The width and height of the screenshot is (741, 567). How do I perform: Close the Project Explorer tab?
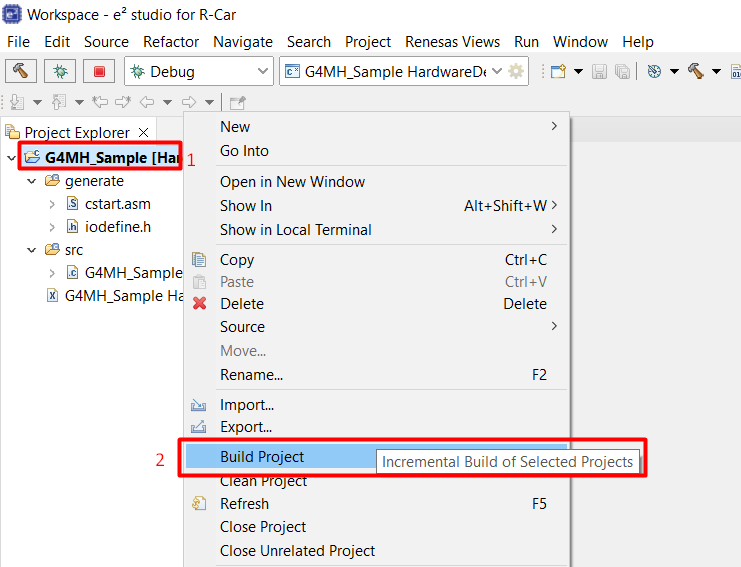coord(143,132)
